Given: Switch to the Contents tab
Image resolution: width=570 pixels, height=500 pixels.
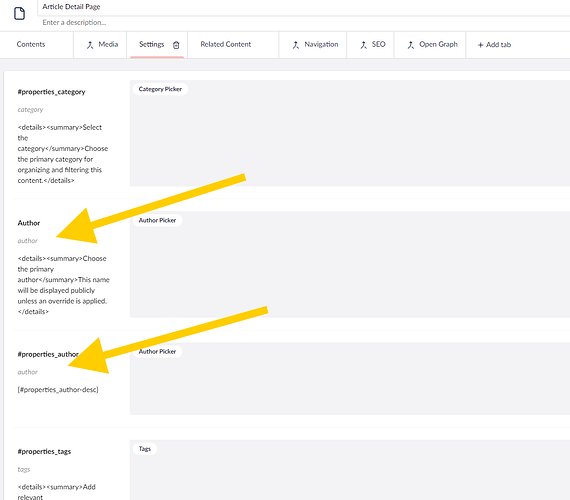Looking at the screenshot, I should point(31,44).
